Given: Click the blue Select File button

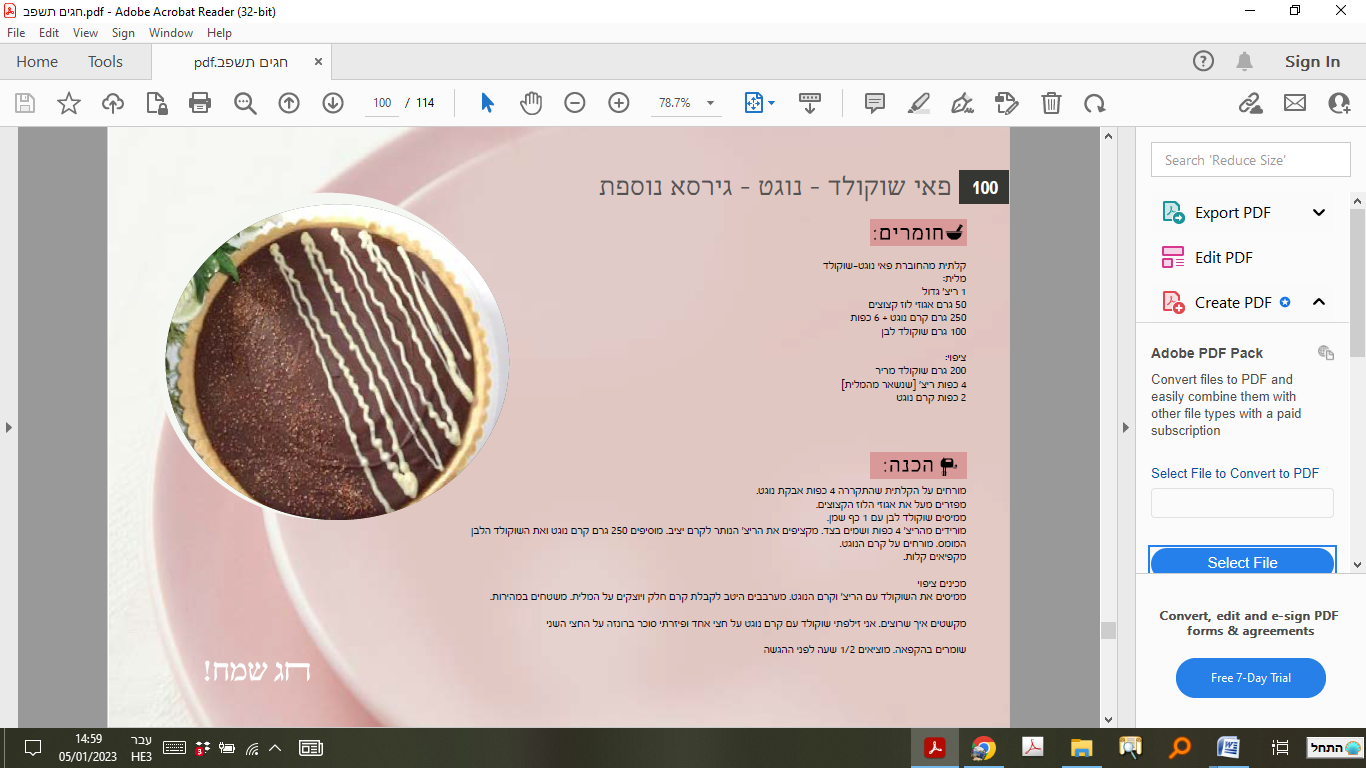Looking at the screenshot, I should tap(1242, 562).
